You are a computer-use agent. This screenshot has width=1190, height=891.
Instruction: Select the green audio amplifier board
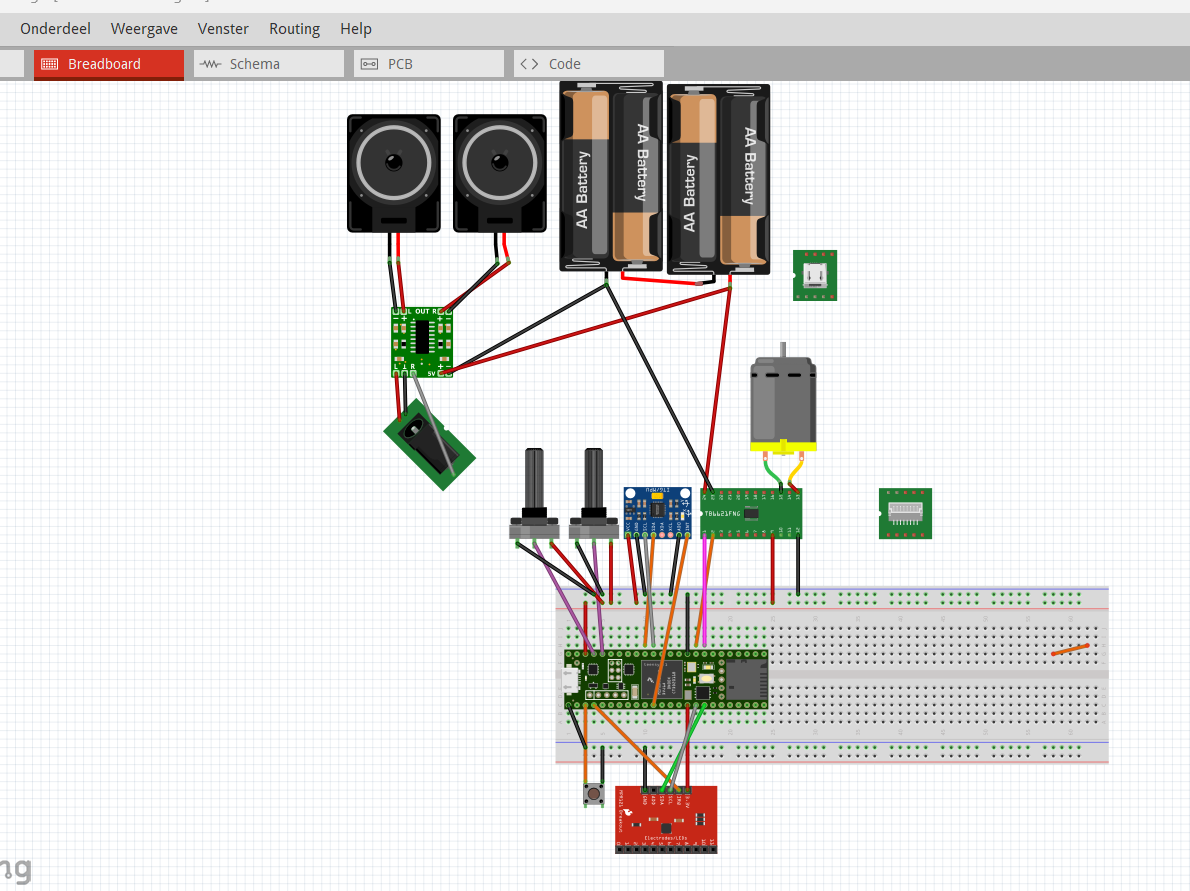point(422,342)
